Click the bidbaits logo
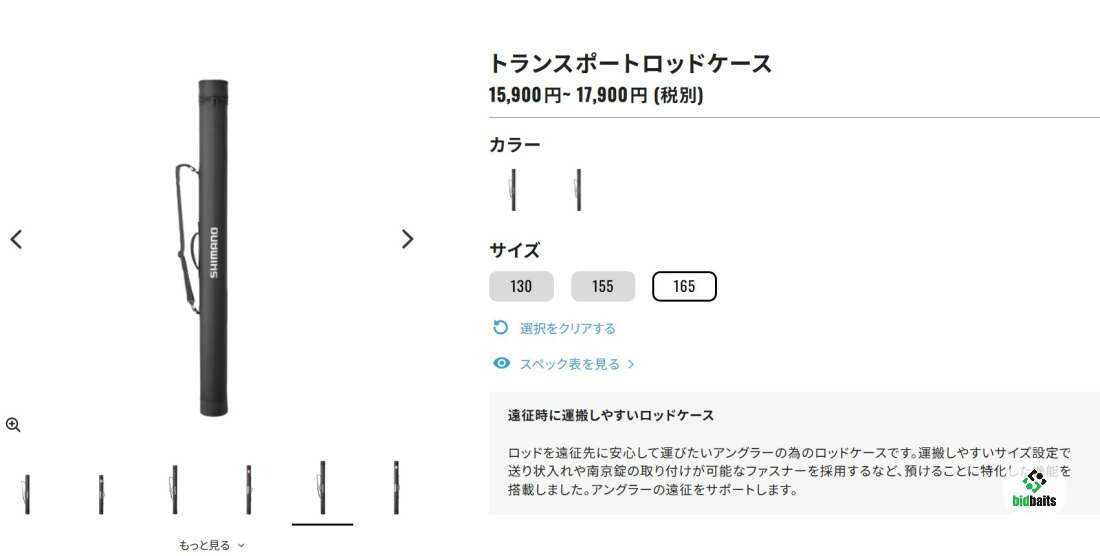The image size is (1100, 556). point(1034,489)
